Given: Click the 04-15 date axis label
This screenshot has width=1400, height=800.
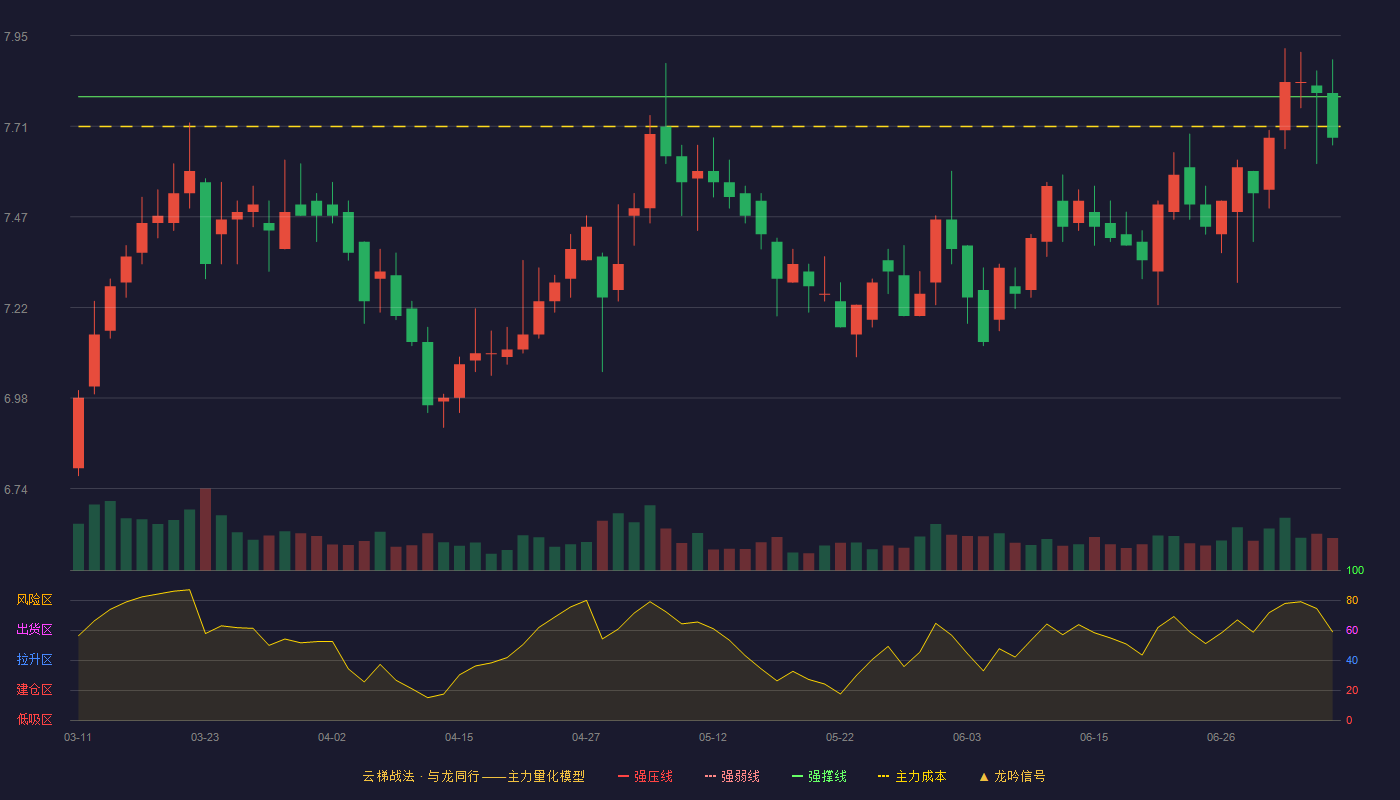Looking at the screenshot, I should coord(459,737).
